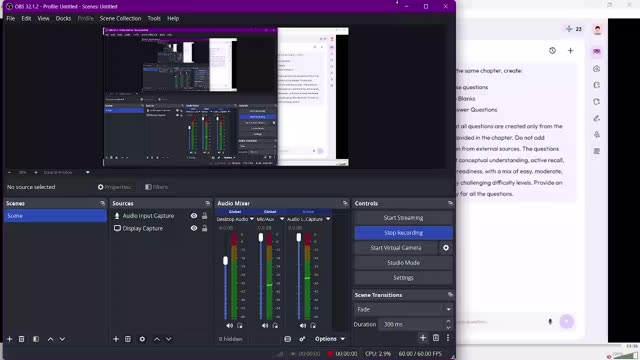Lock the Audio Input Capture source
This screenshot has height=360, width=640.
coord(204,216)
